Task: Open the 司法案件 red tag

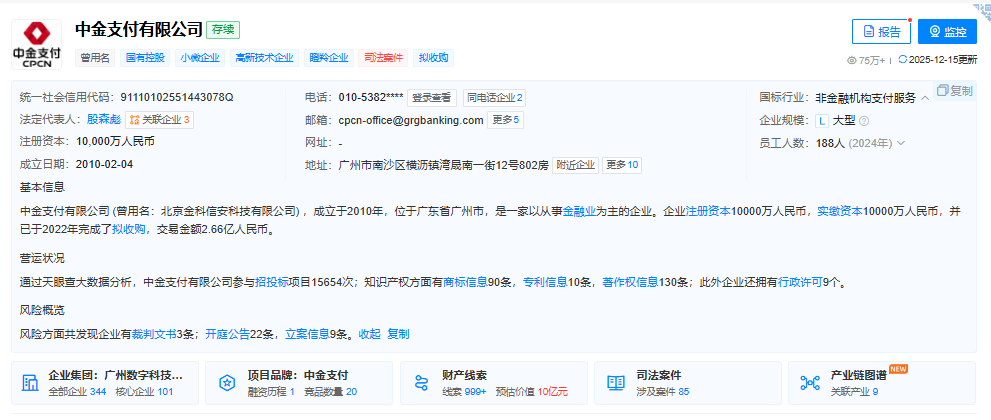Action: pos(383,58)
